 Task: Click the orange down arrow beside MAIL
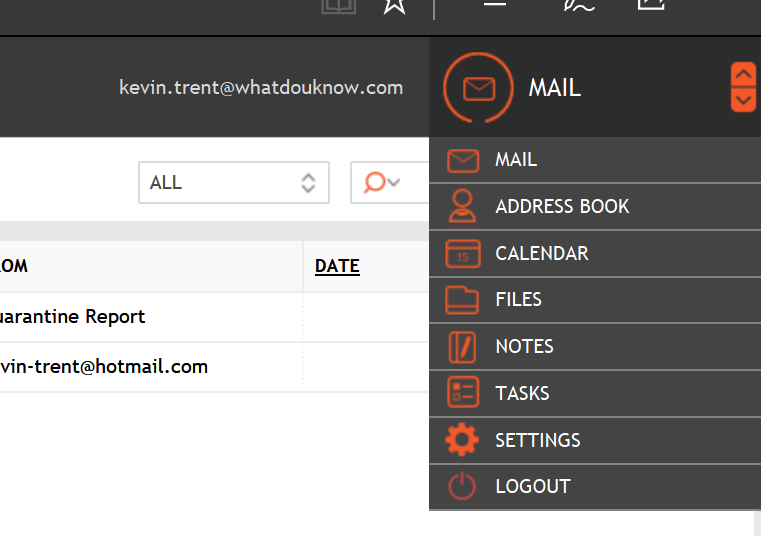point(743,100)
